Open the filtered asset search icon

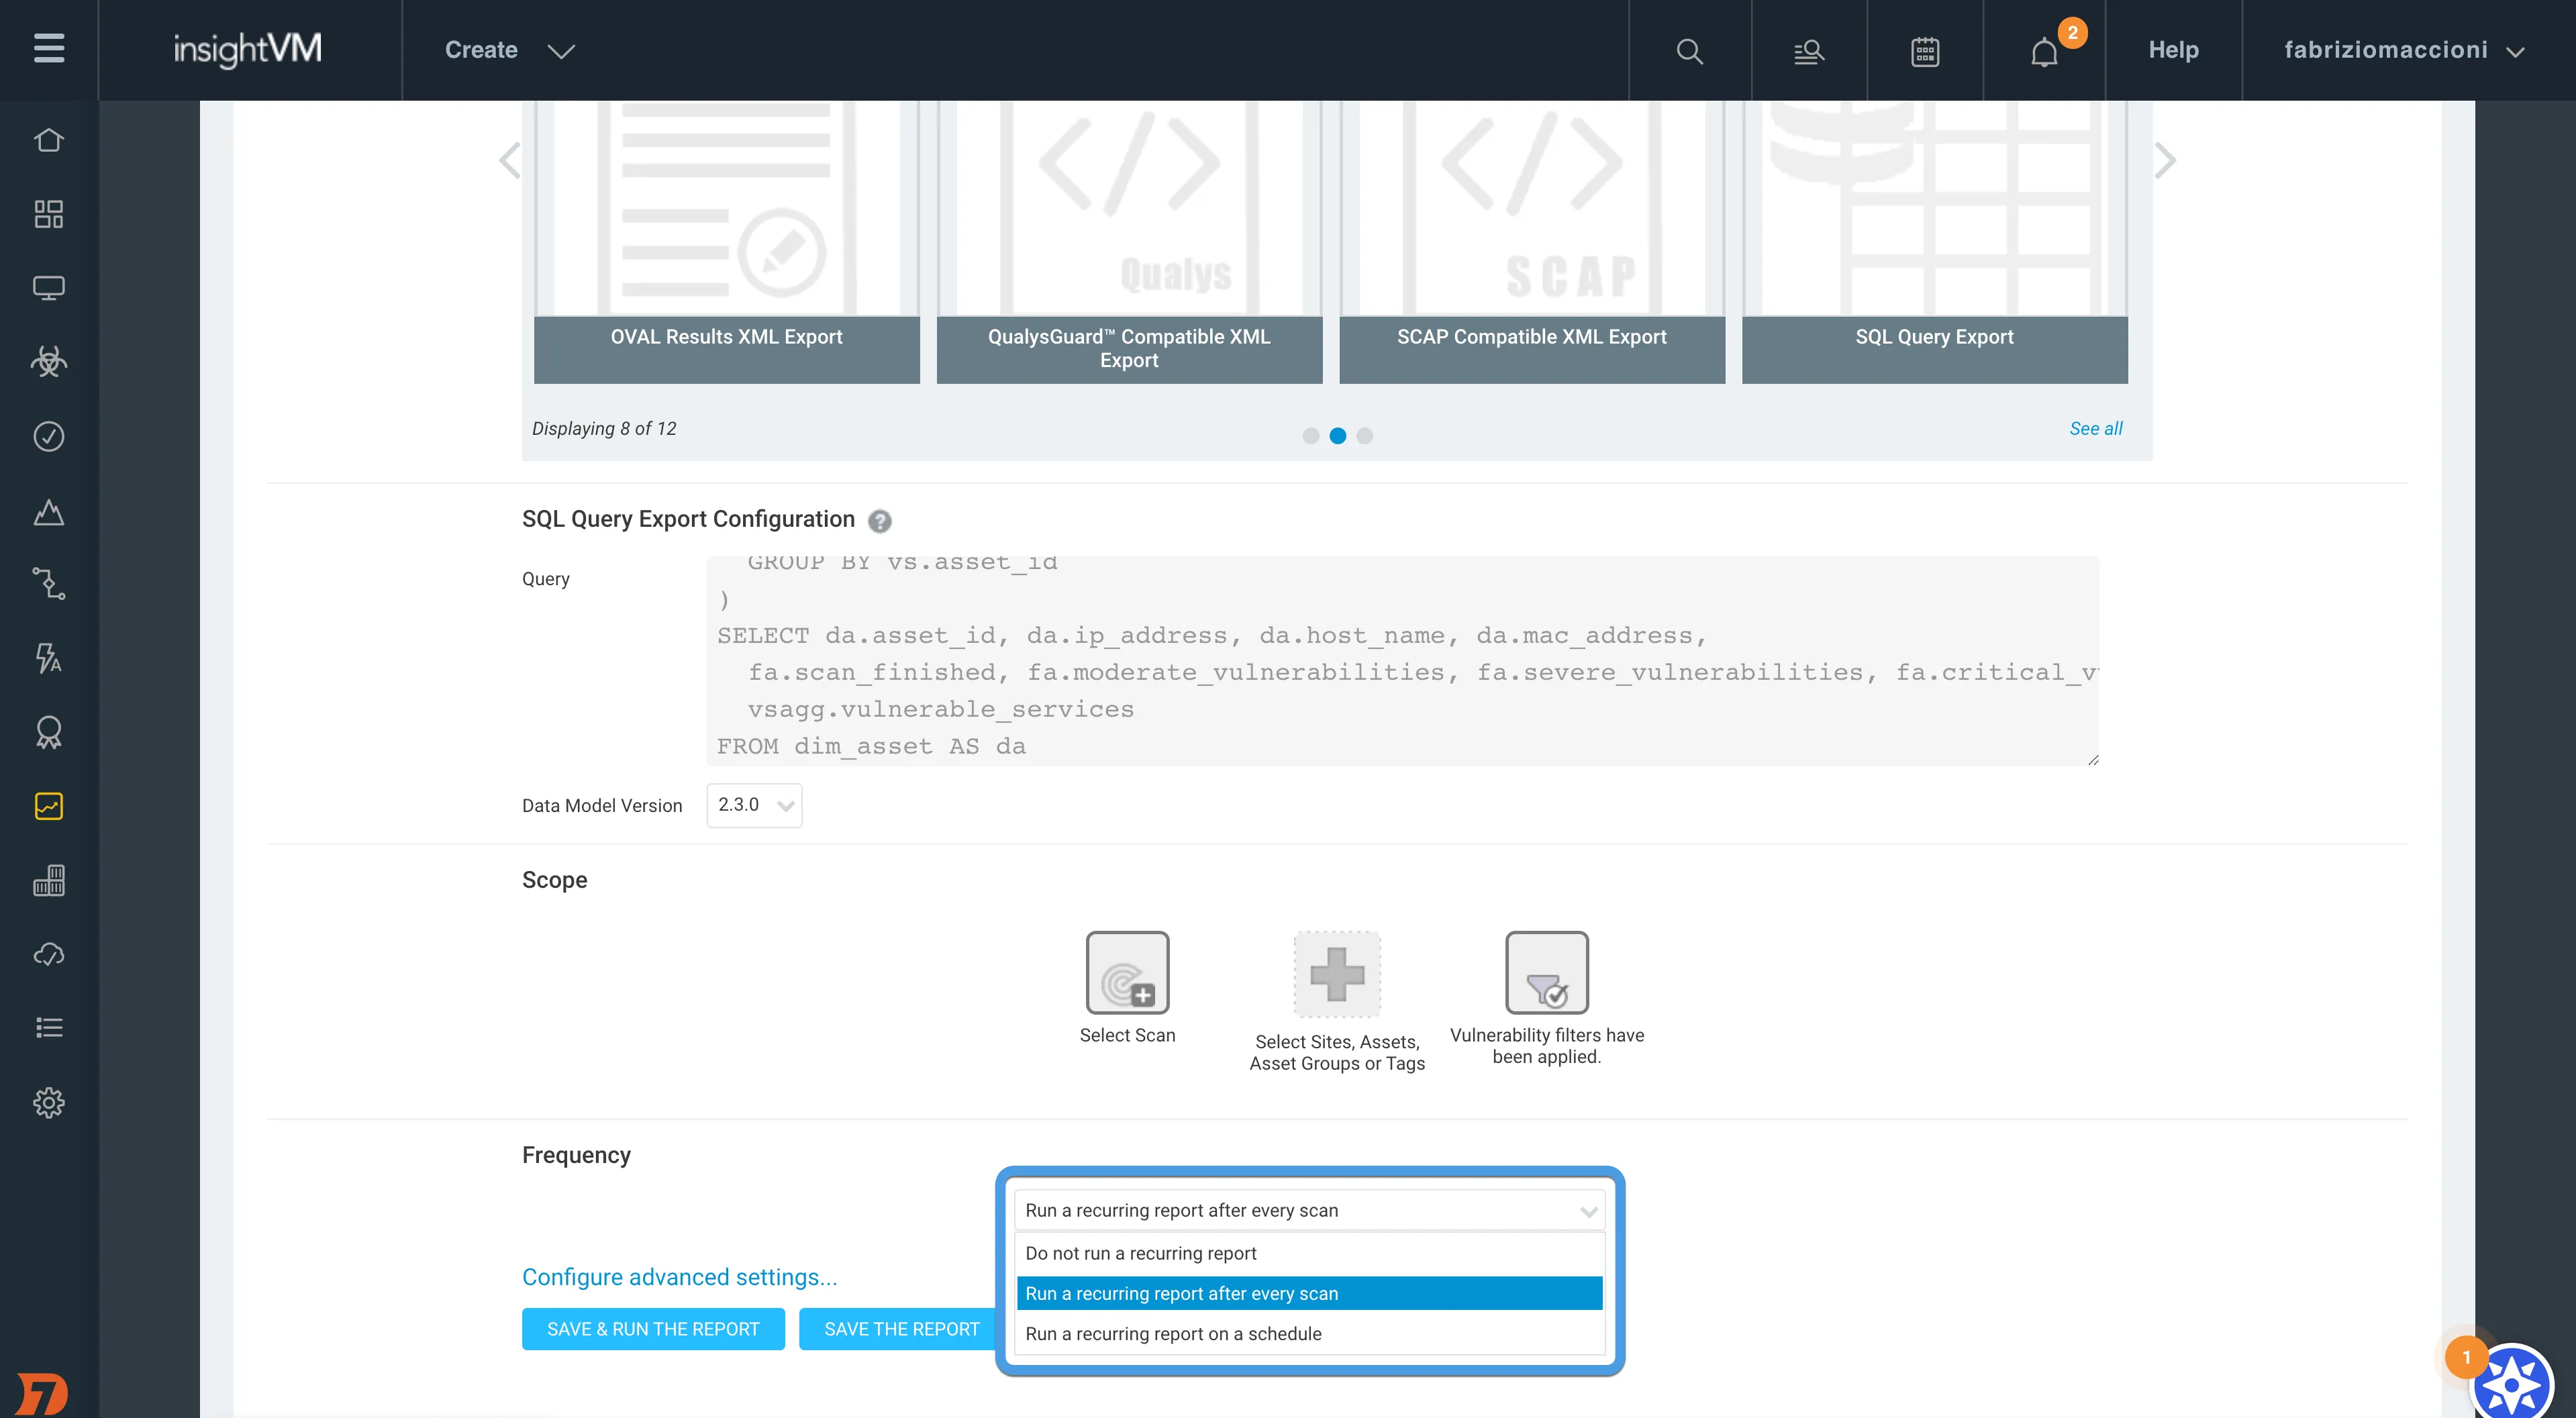(1808, 51)
